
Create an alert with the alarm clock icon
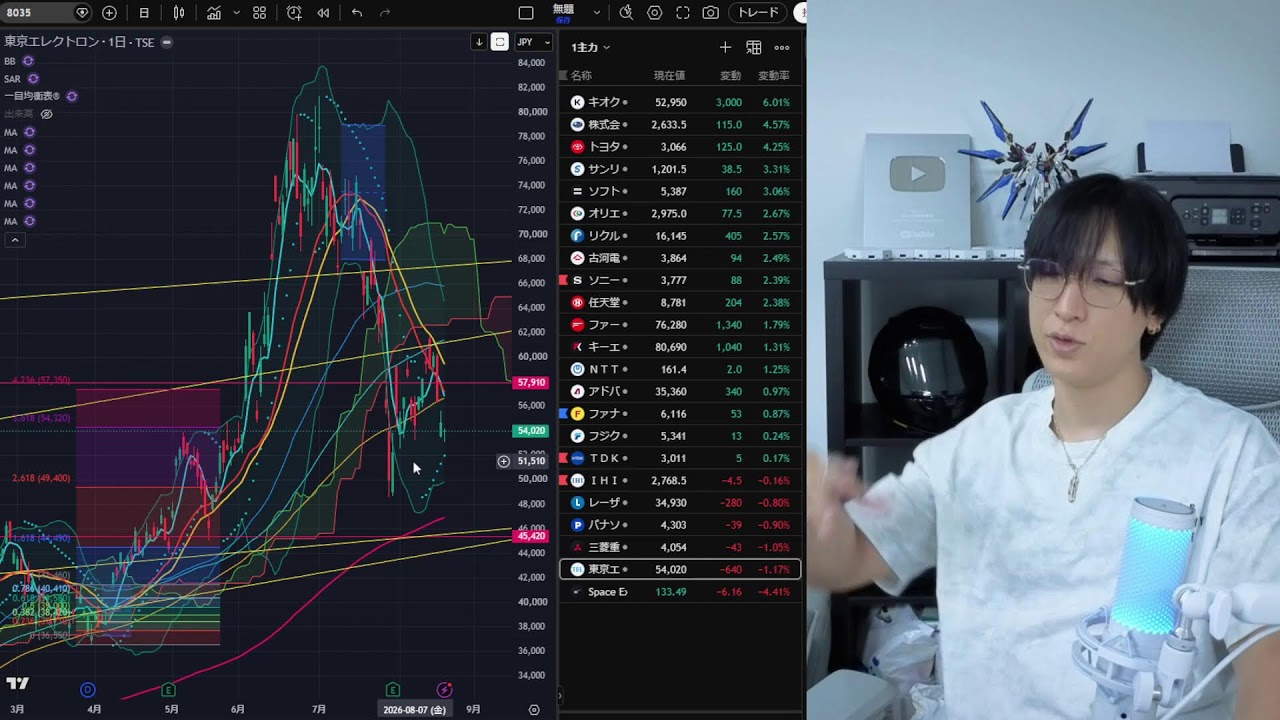coord(294,13)
